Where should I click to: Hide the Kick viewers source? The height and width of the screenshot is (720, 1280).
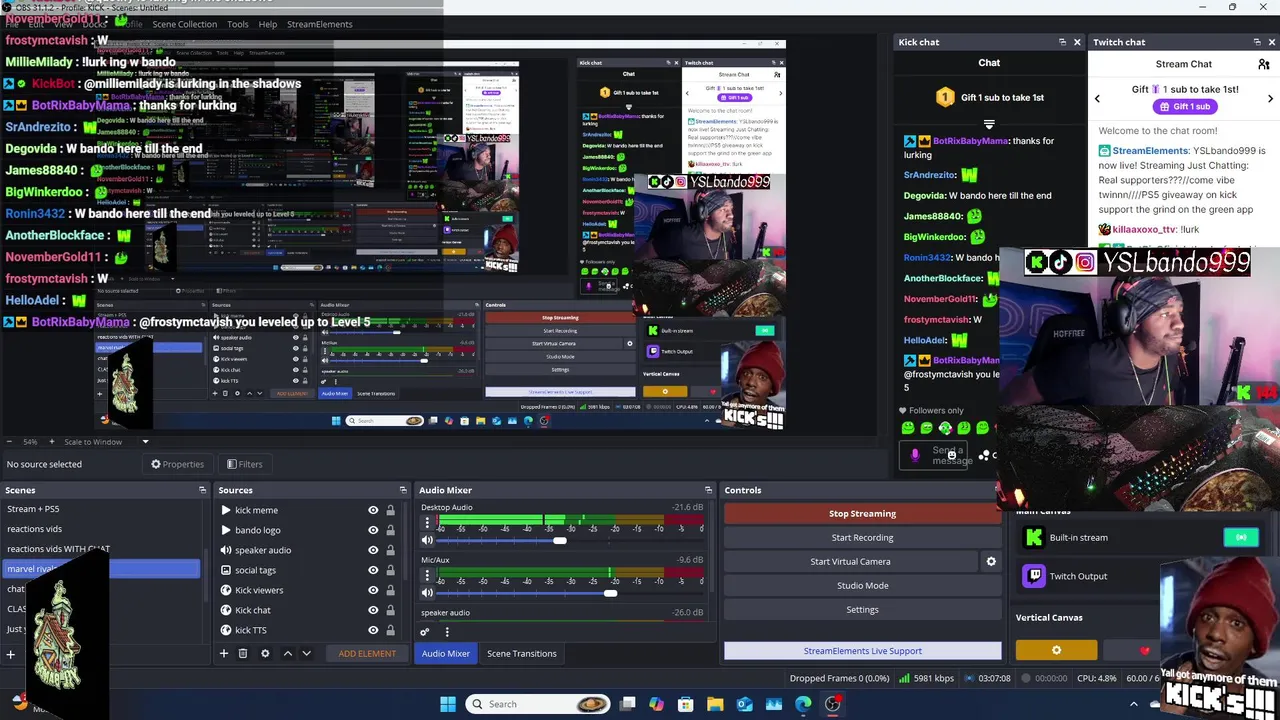pos(373,590)
